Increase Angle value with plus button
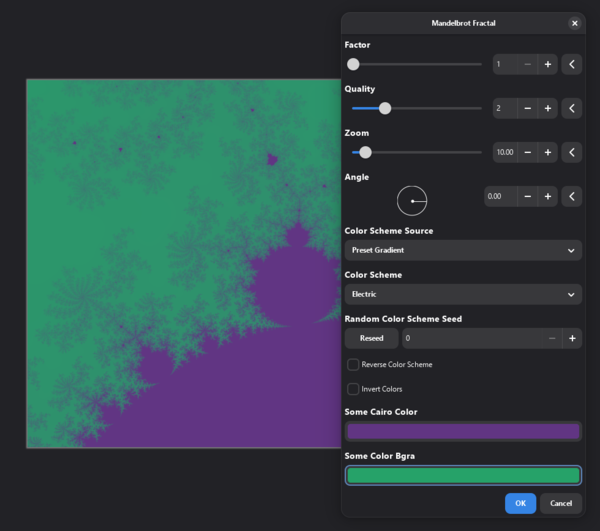 [x=548, y=196]
